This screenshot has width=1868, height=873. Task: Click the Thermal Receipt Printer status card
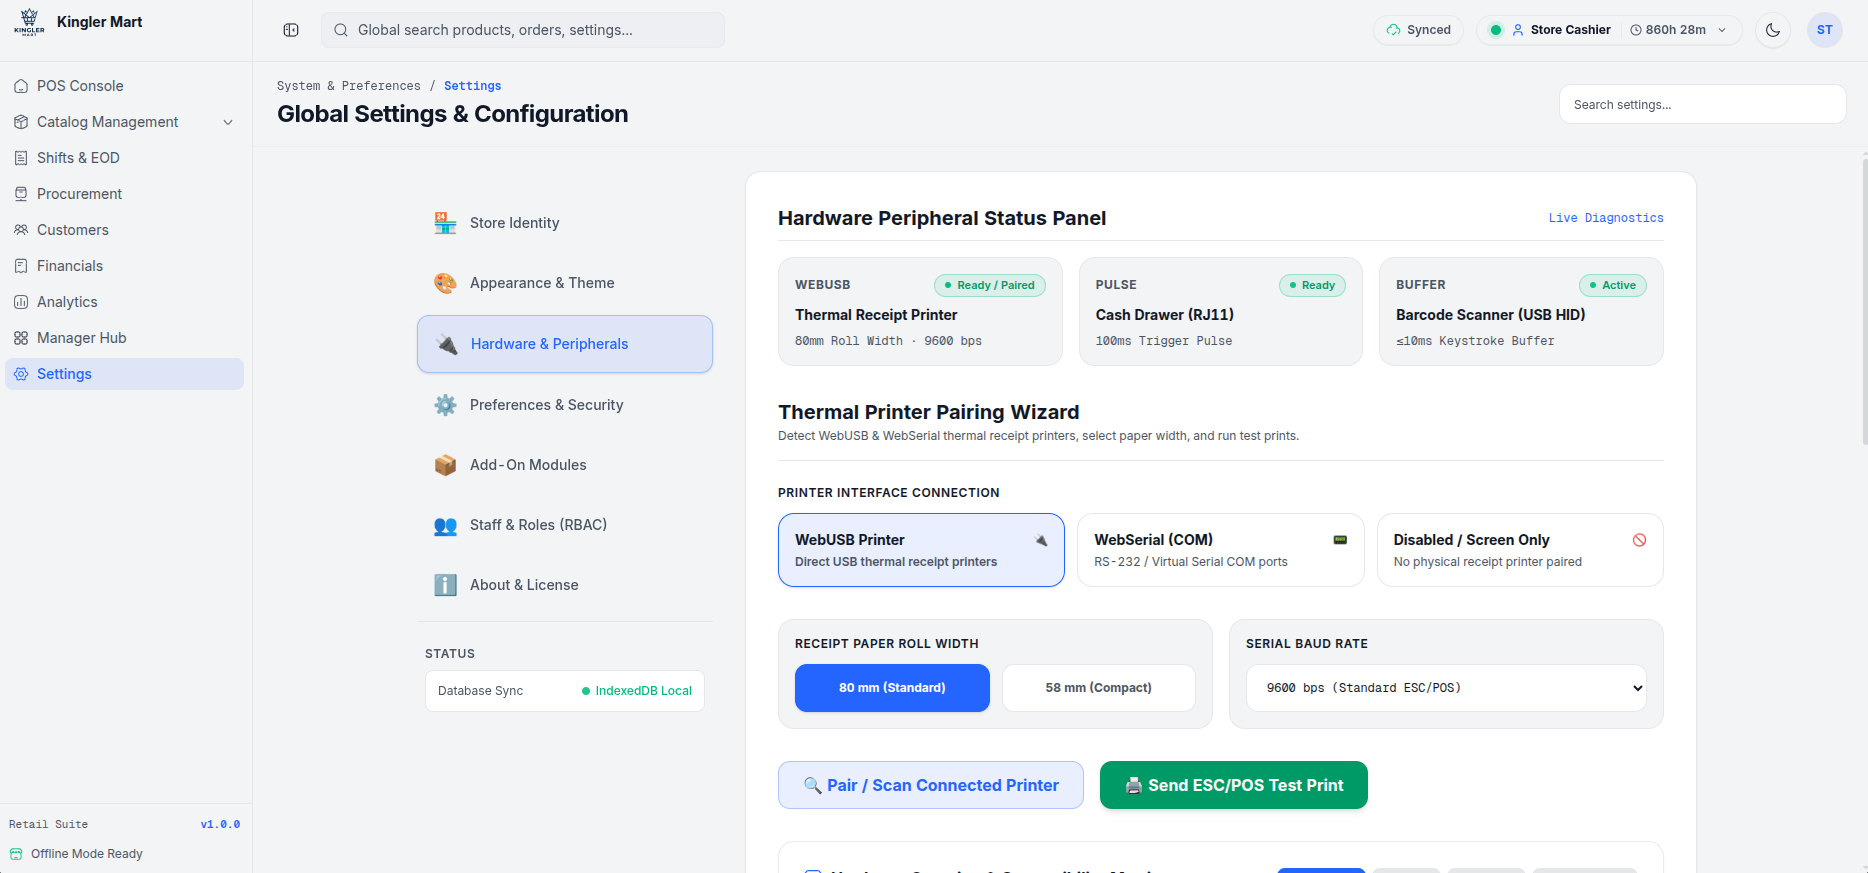920,312
